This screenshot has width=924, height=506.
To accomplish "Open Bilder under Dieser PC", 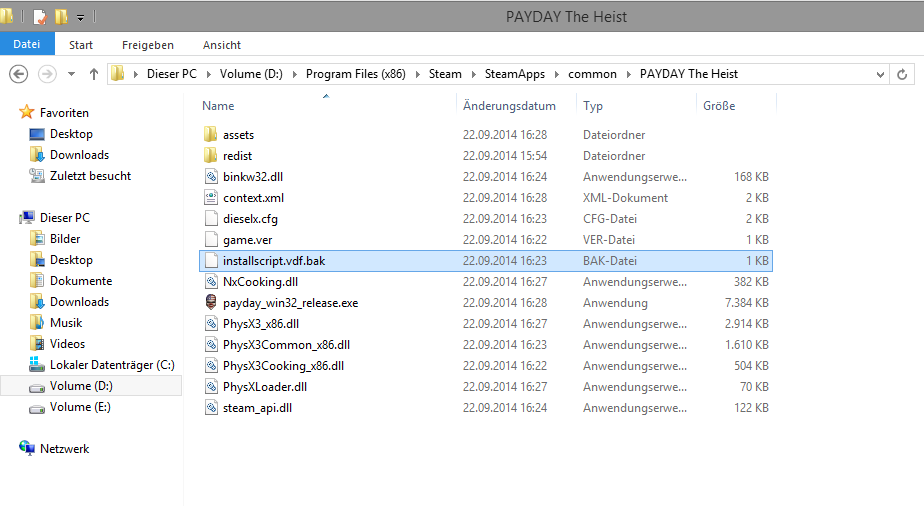I will (65, 239).
